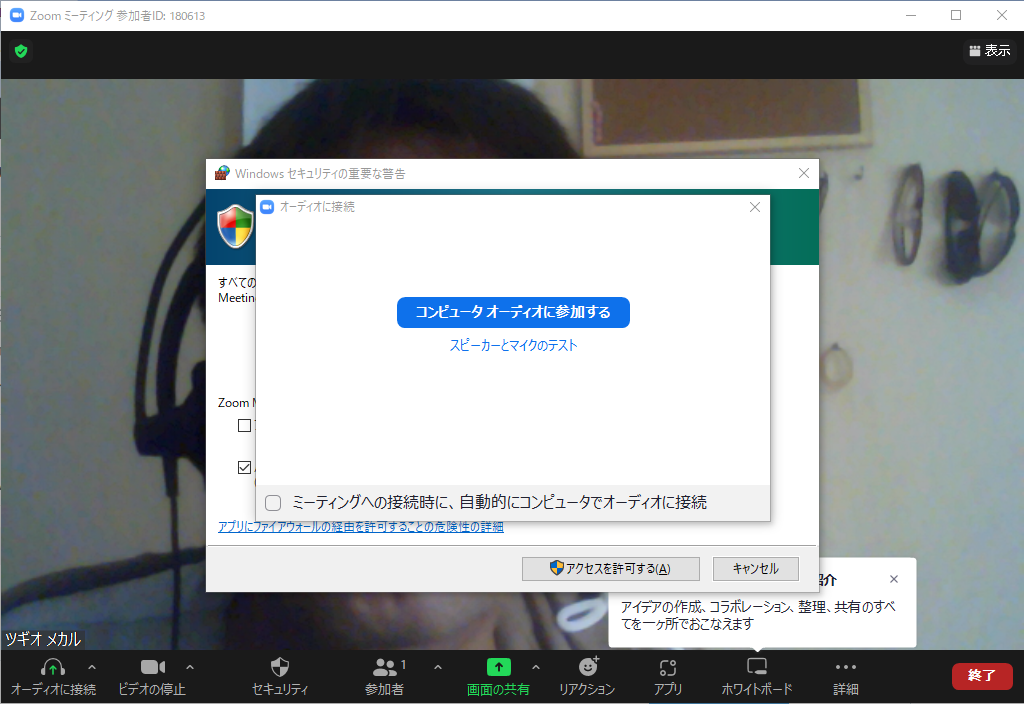Expand participants options chevron beside 参加者
The image size is (1024, 704).
pyautogui.click(x=438, y=667)
